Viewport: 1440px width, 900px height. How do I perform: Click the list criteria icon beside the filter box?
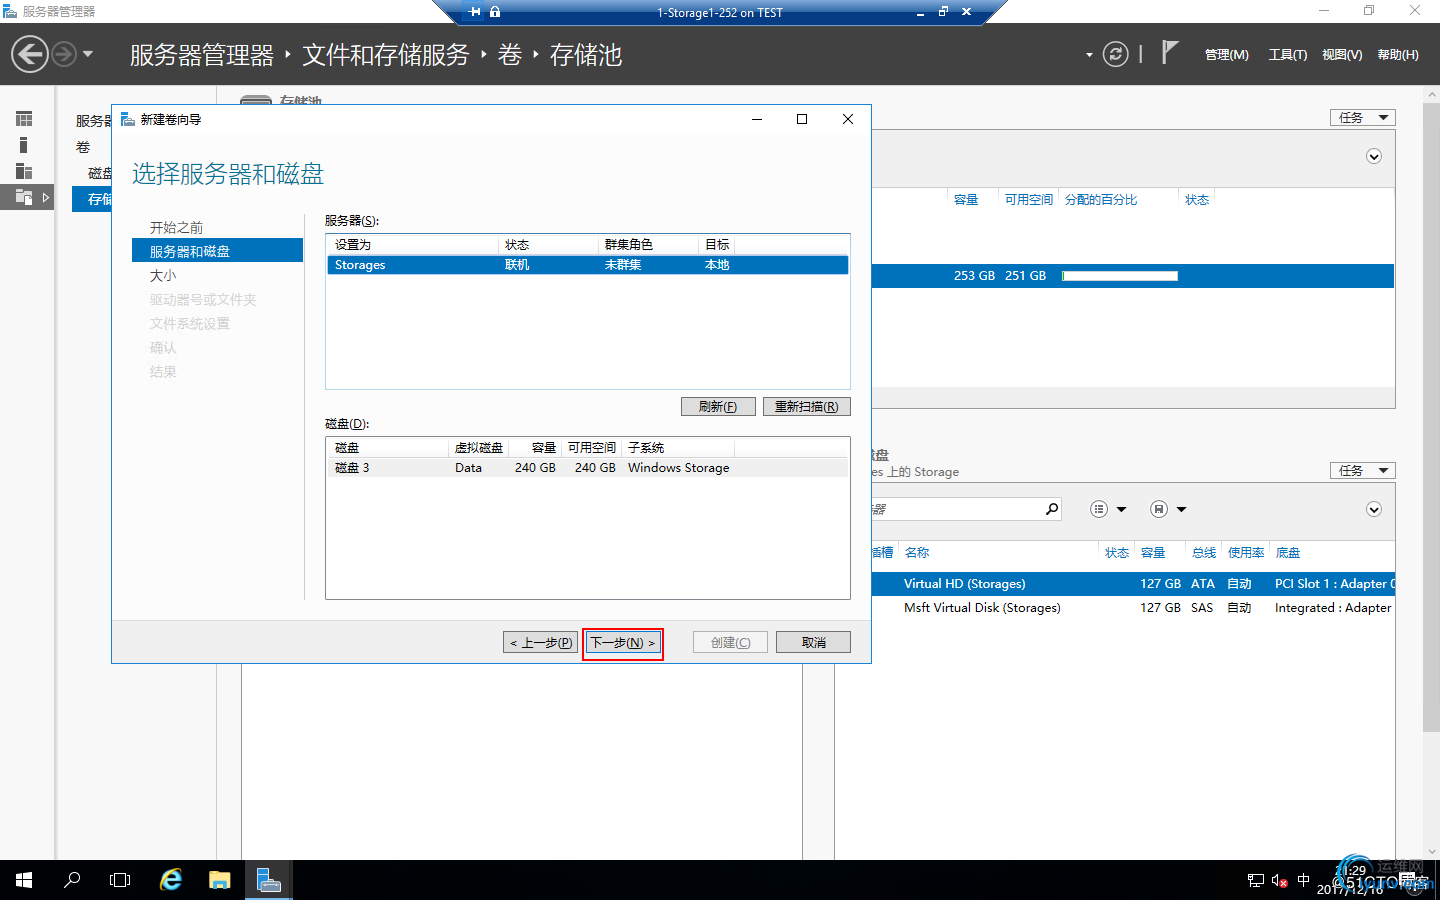pos(1099,509)
